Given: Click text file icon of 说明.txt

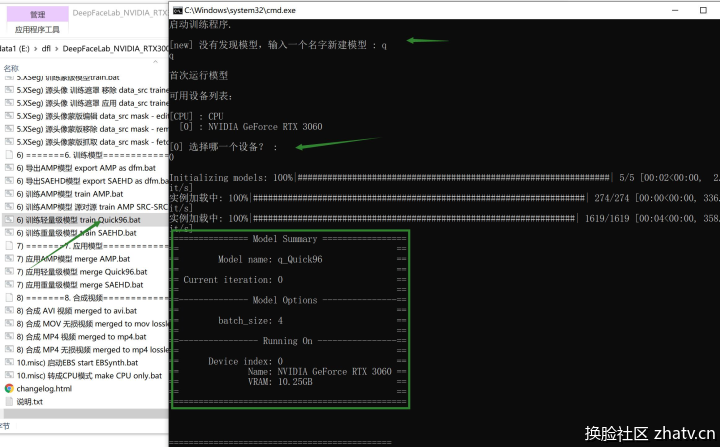Looking at the screenshot, I should click(x=9, y=402).
